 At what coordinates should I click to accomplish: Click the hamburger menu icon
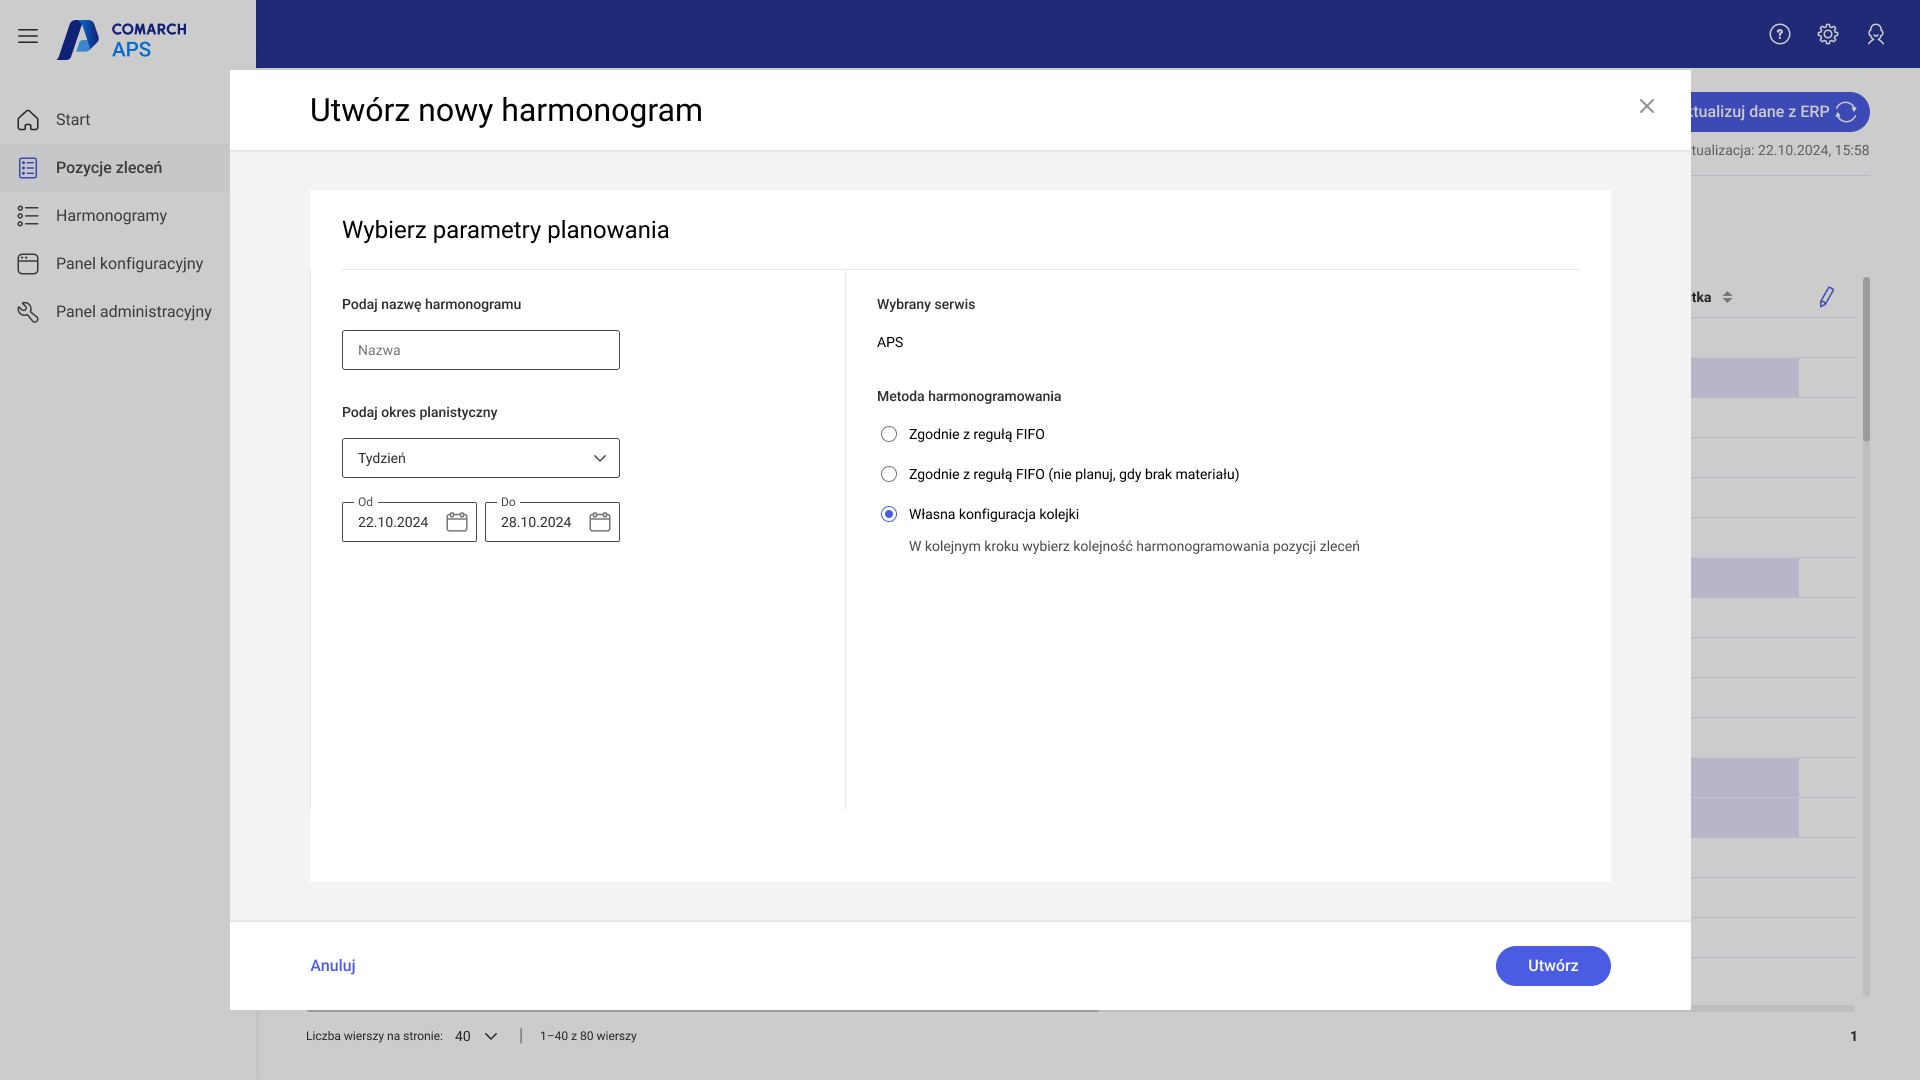point(28,36)
